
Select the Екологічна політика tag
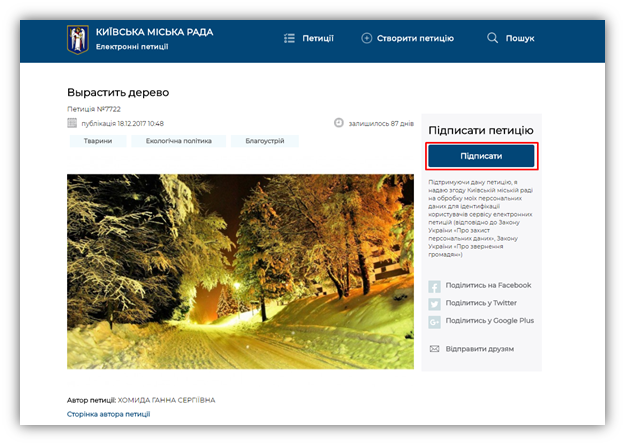pyautogui.click(x=179, y=141)
